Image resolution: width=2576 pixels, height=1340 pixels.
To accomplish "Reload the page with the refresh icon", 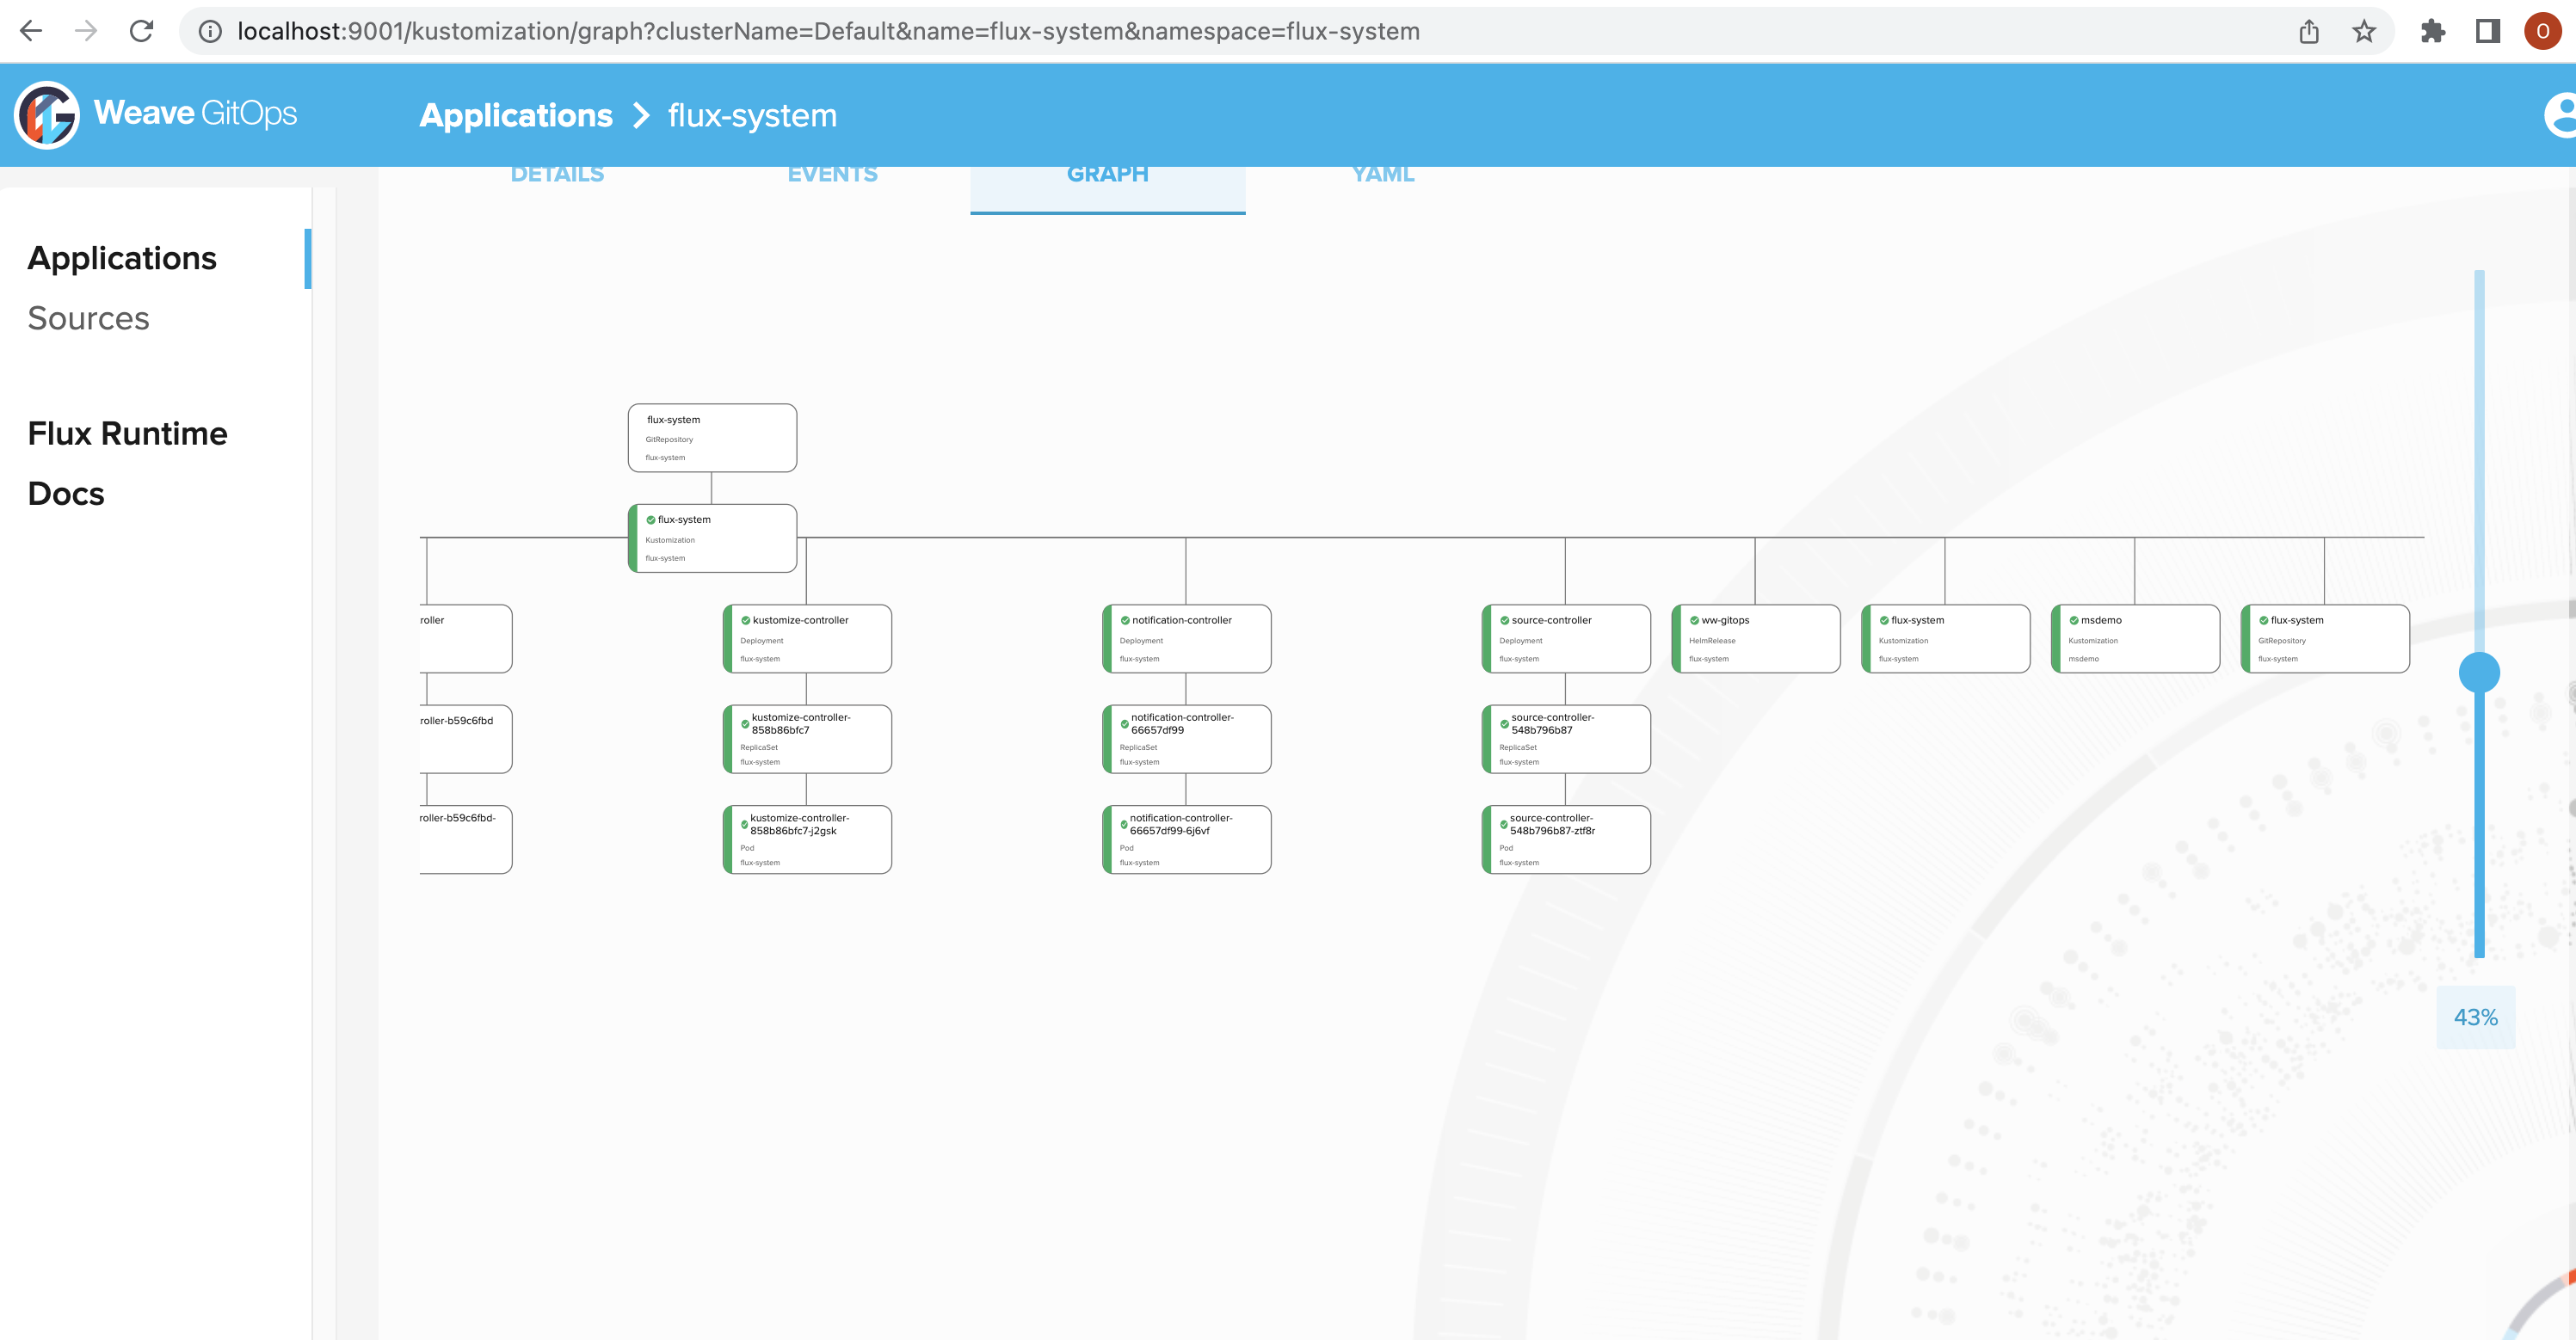I will [x=141, y=31].
